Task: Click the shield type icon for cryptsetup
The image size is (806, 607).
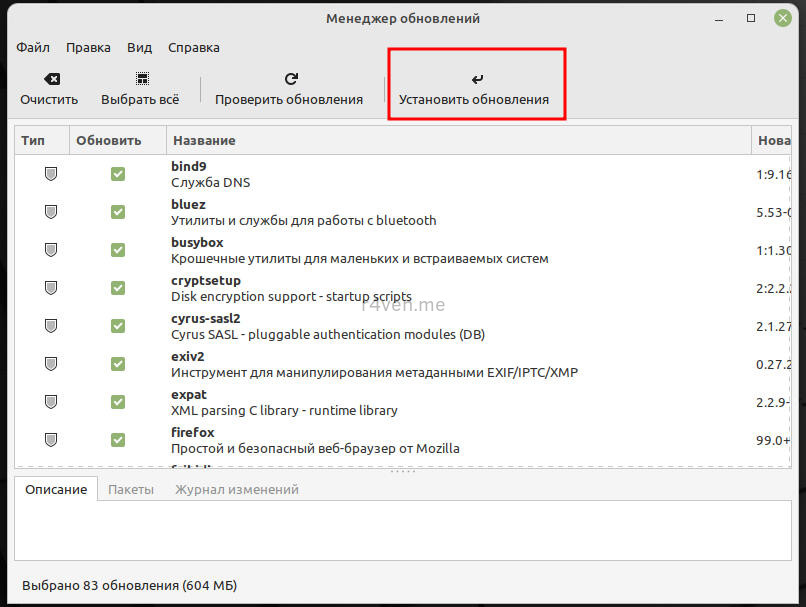Action: click(50, 288)
